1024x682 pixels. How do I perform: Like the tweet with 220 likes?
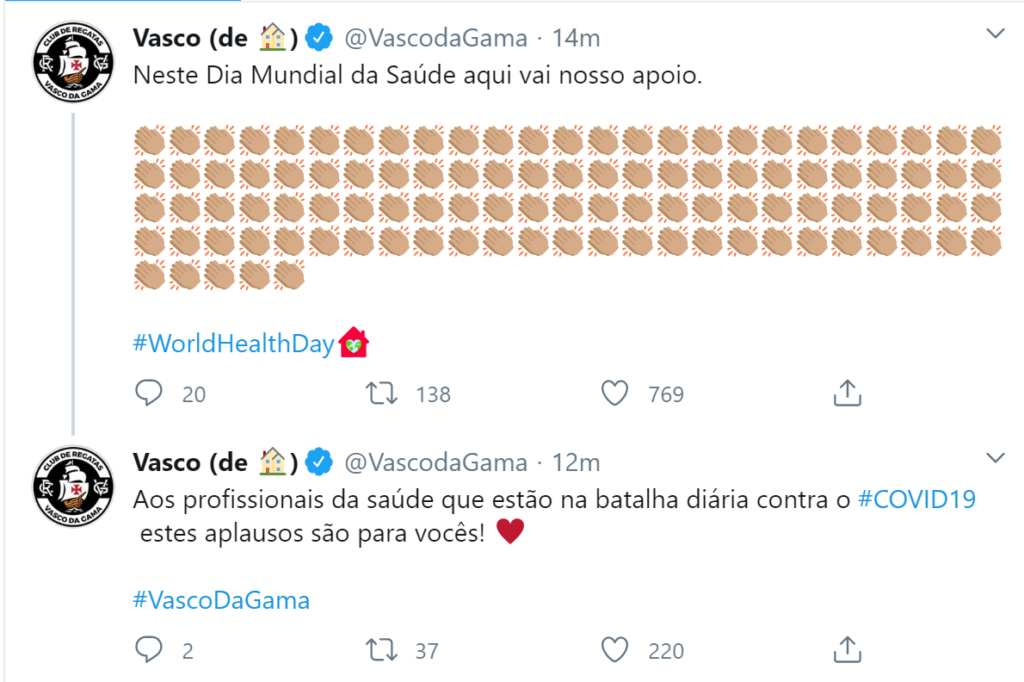pos(614,650)
